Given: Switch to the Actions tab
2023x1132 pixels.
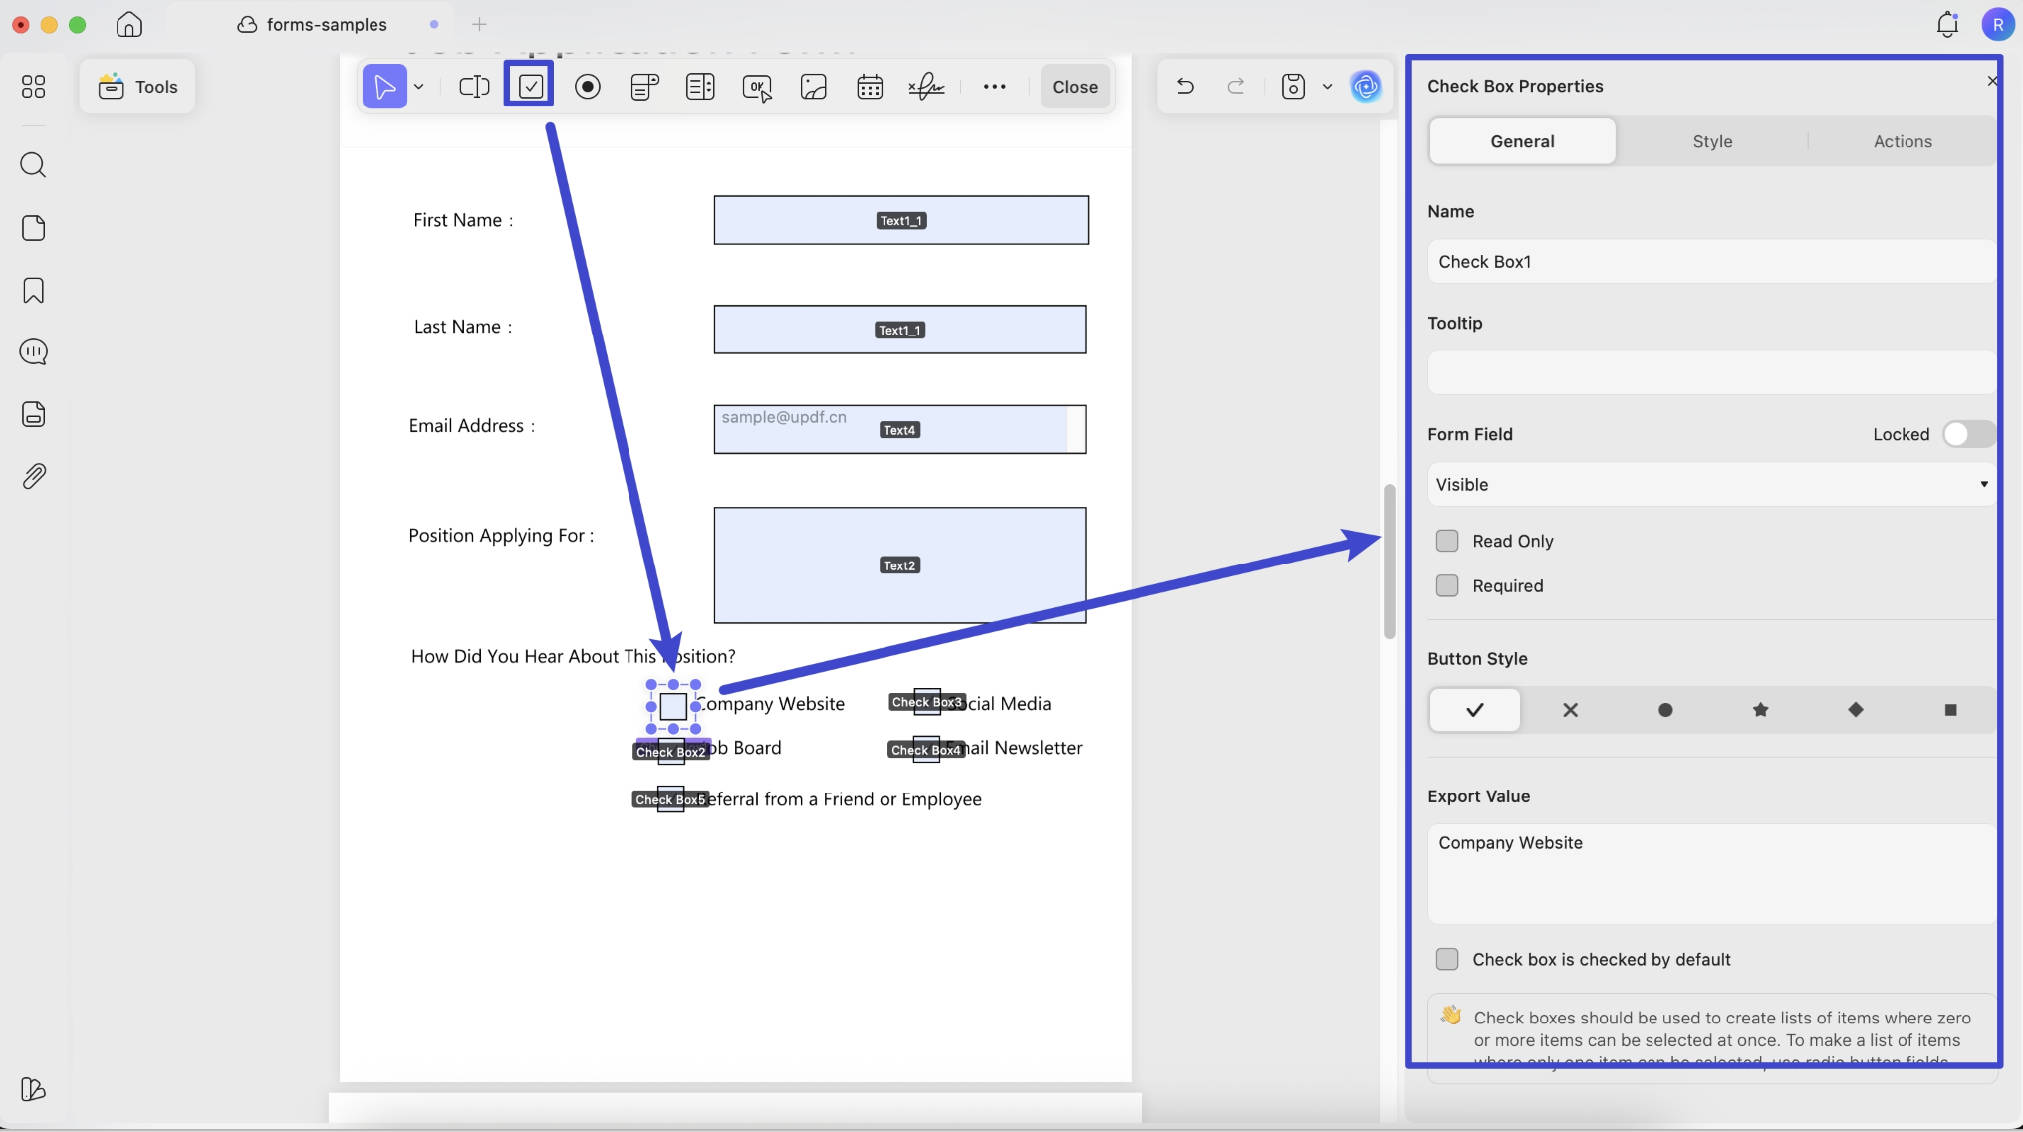Looking at the screenshot, I should pyautogui.click(x=1902, y=141).
